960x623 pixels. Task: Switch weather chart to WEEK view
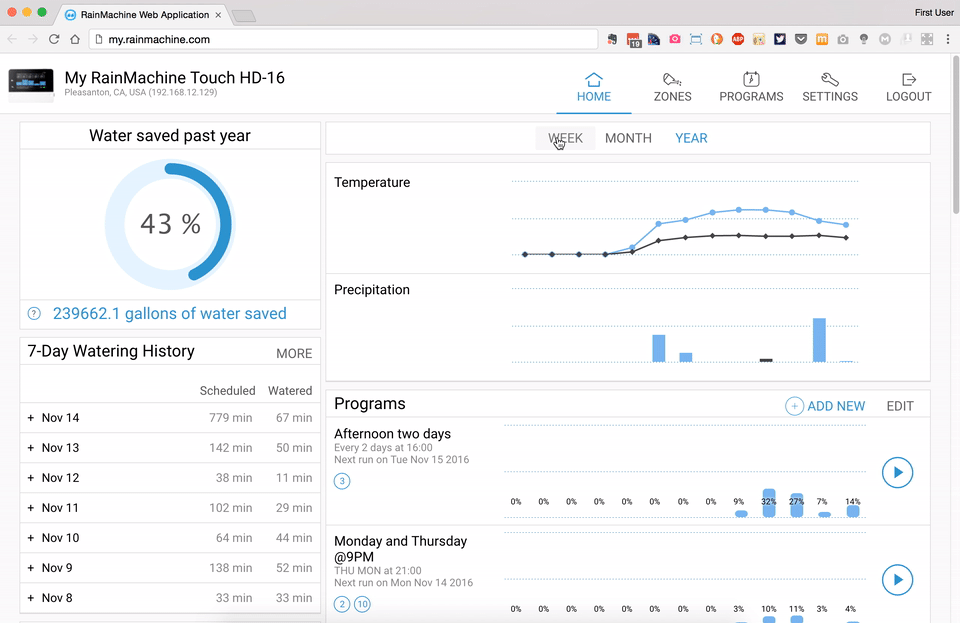pyautogui.click(x=565, y=138)
